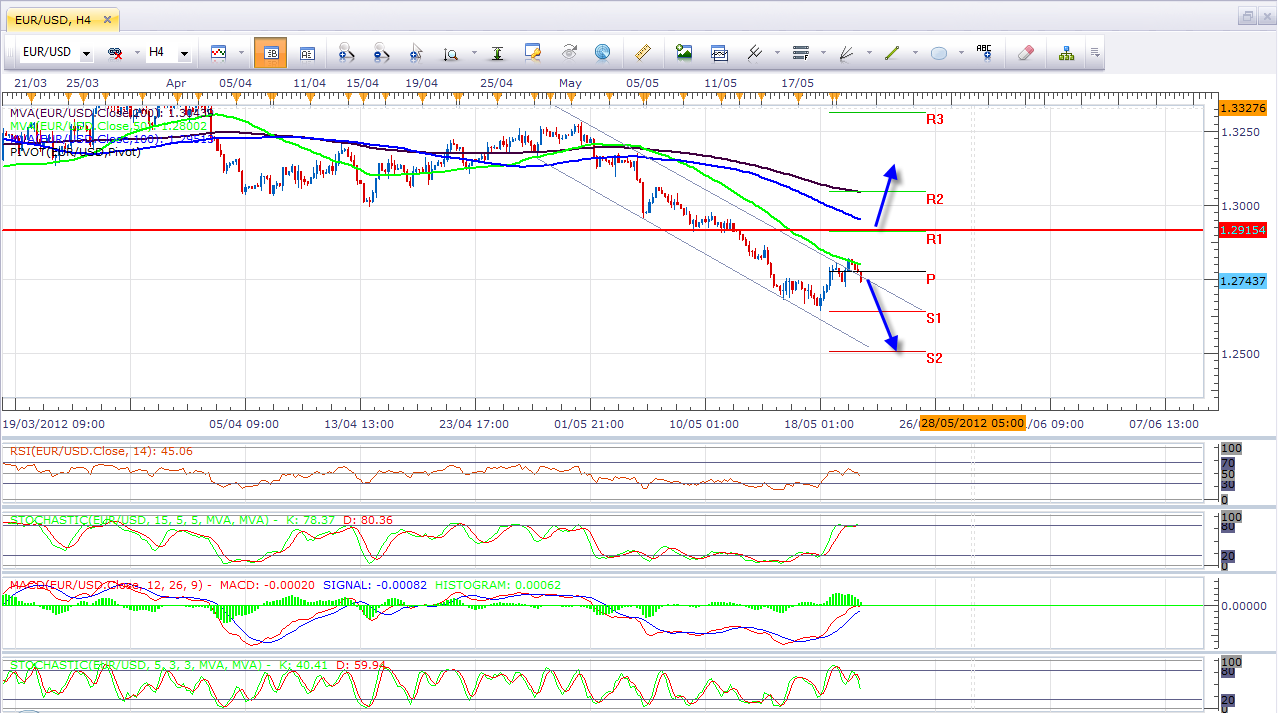Click the blue radar globe icon
Image resolution: width=1278 pixels, height=713 pixels.
[x=602, y=53]
